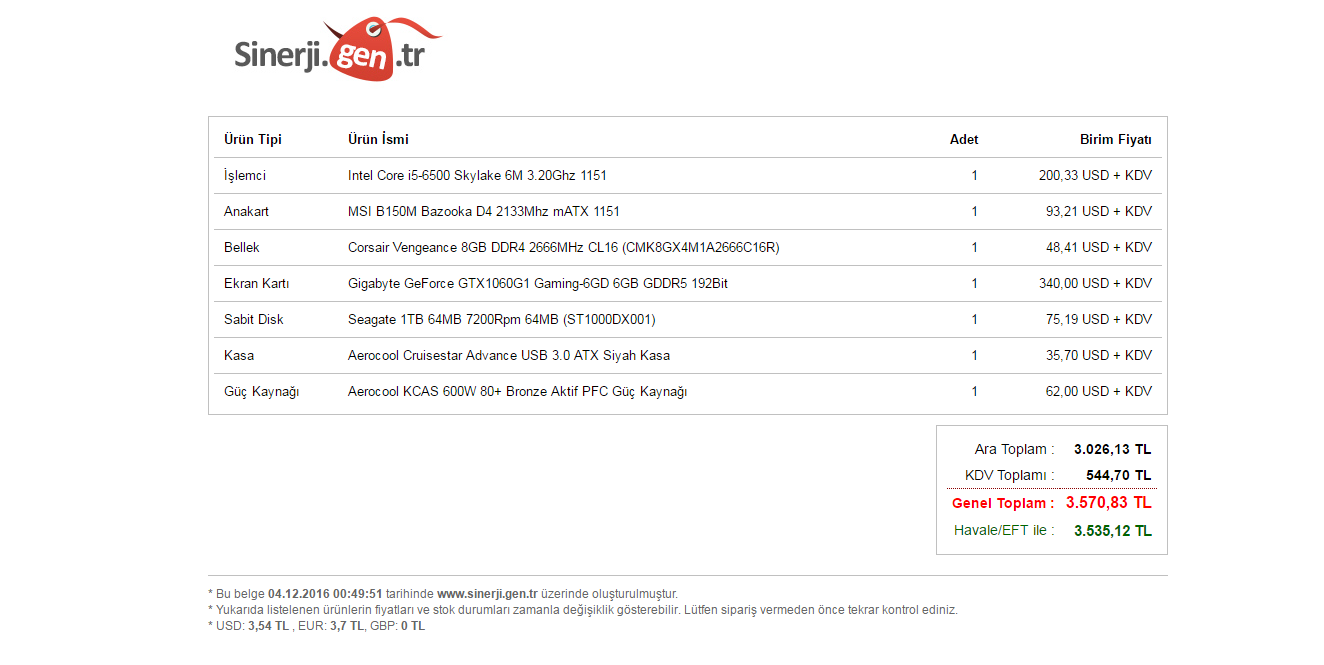Click the 62,00 USD + KDV price

(x=1099, y=391)
